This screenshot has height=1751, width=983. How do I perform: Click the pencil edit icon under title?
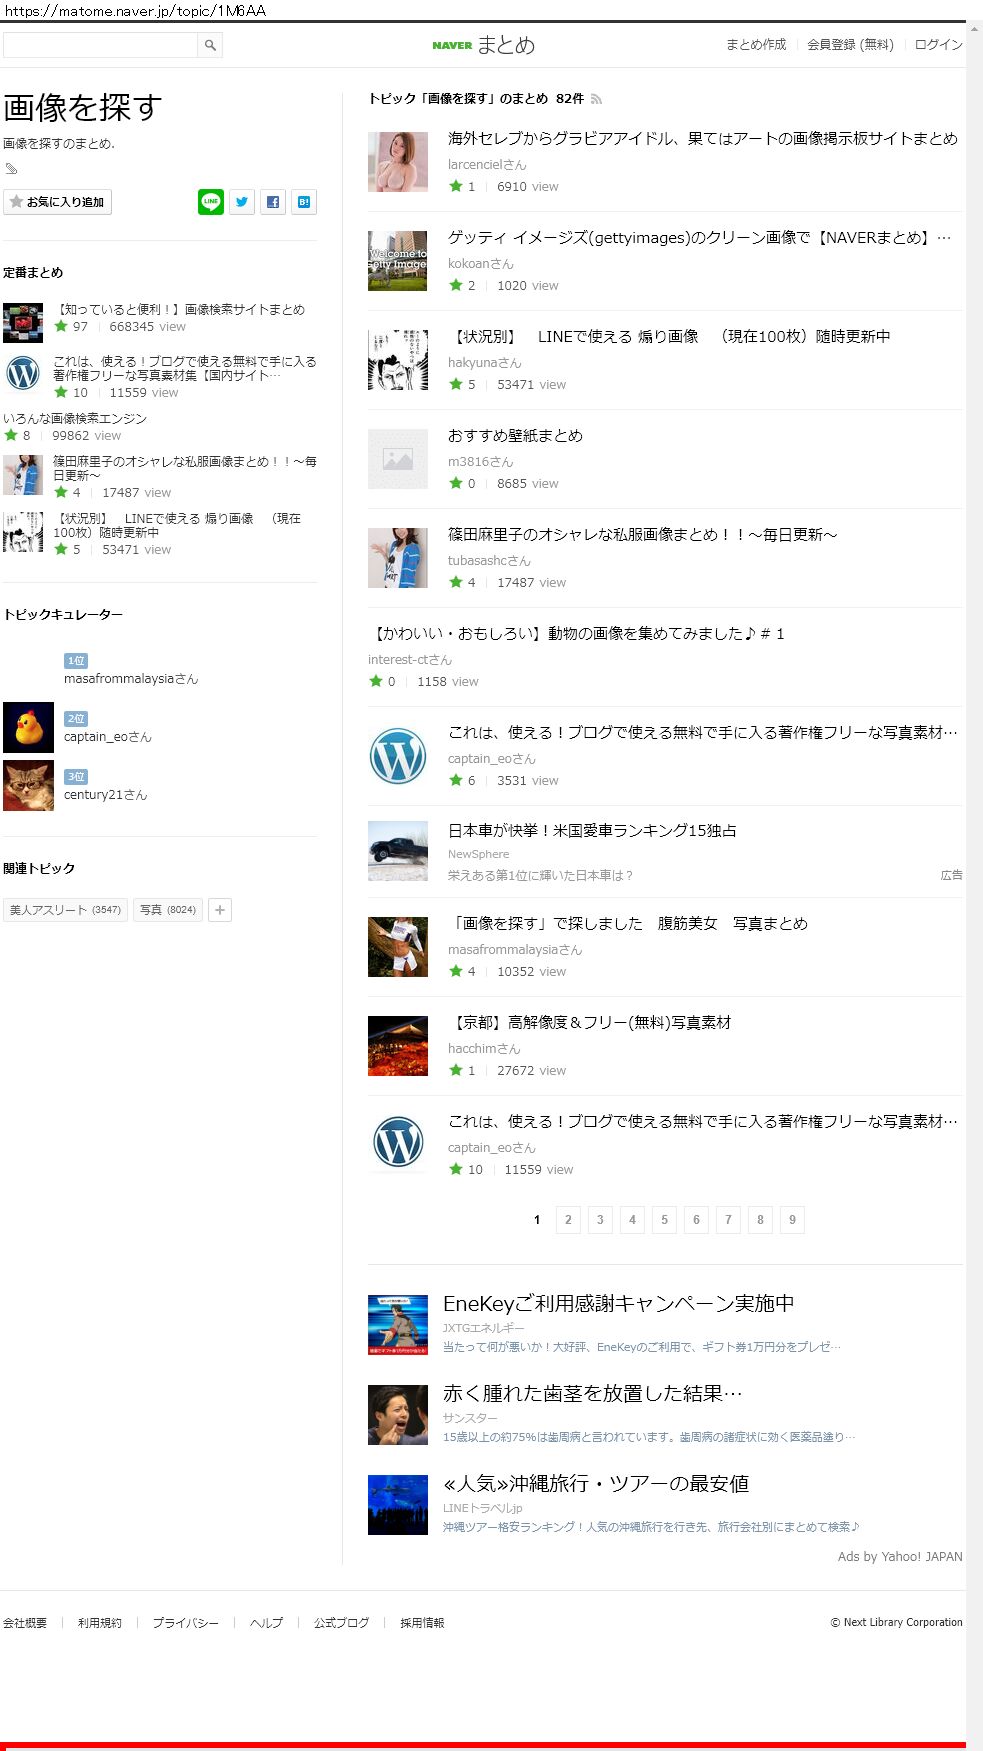coord(12,169)
